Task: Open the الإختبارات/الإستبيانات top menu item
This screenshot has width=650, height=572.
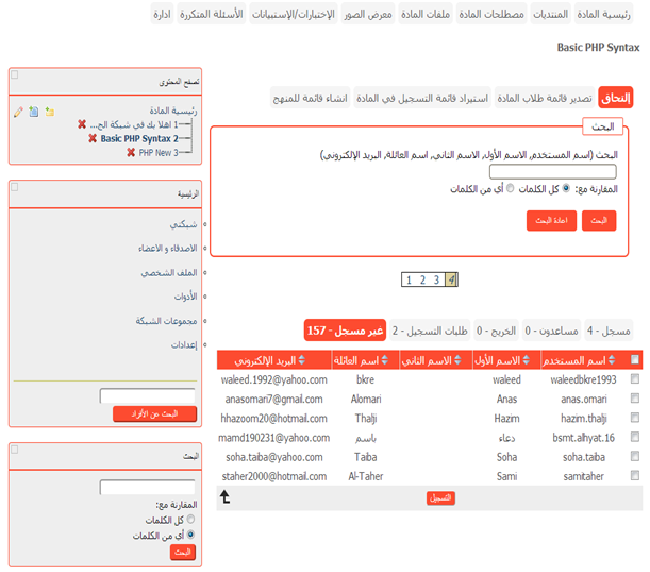Action: [293, 14]
